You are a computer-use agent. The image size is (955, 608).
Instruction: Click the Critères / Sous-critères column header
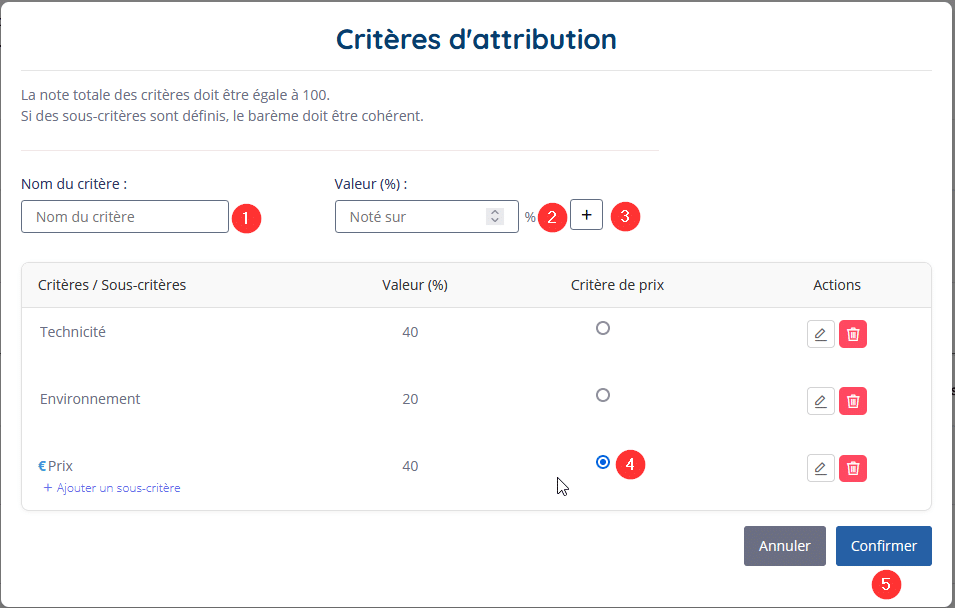point(112,285)
